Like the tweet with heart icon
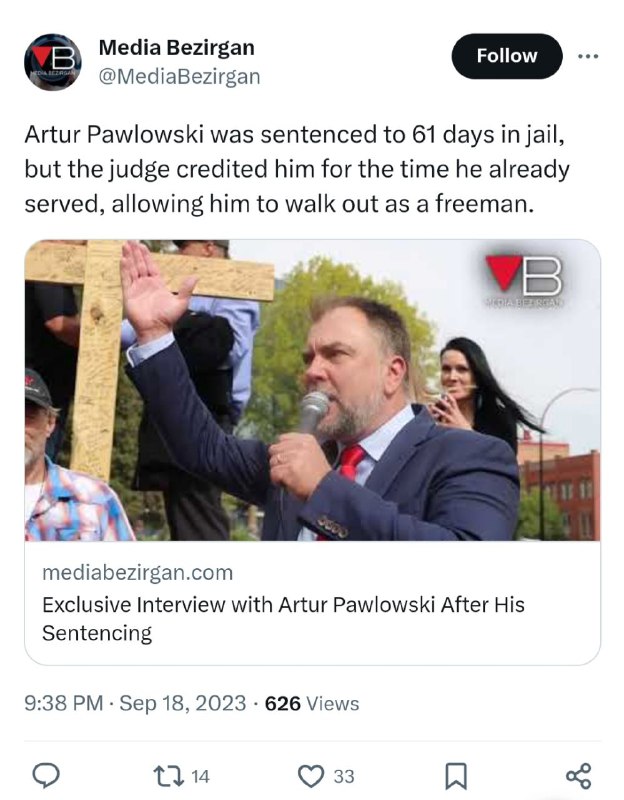 (x=311, y=776)
